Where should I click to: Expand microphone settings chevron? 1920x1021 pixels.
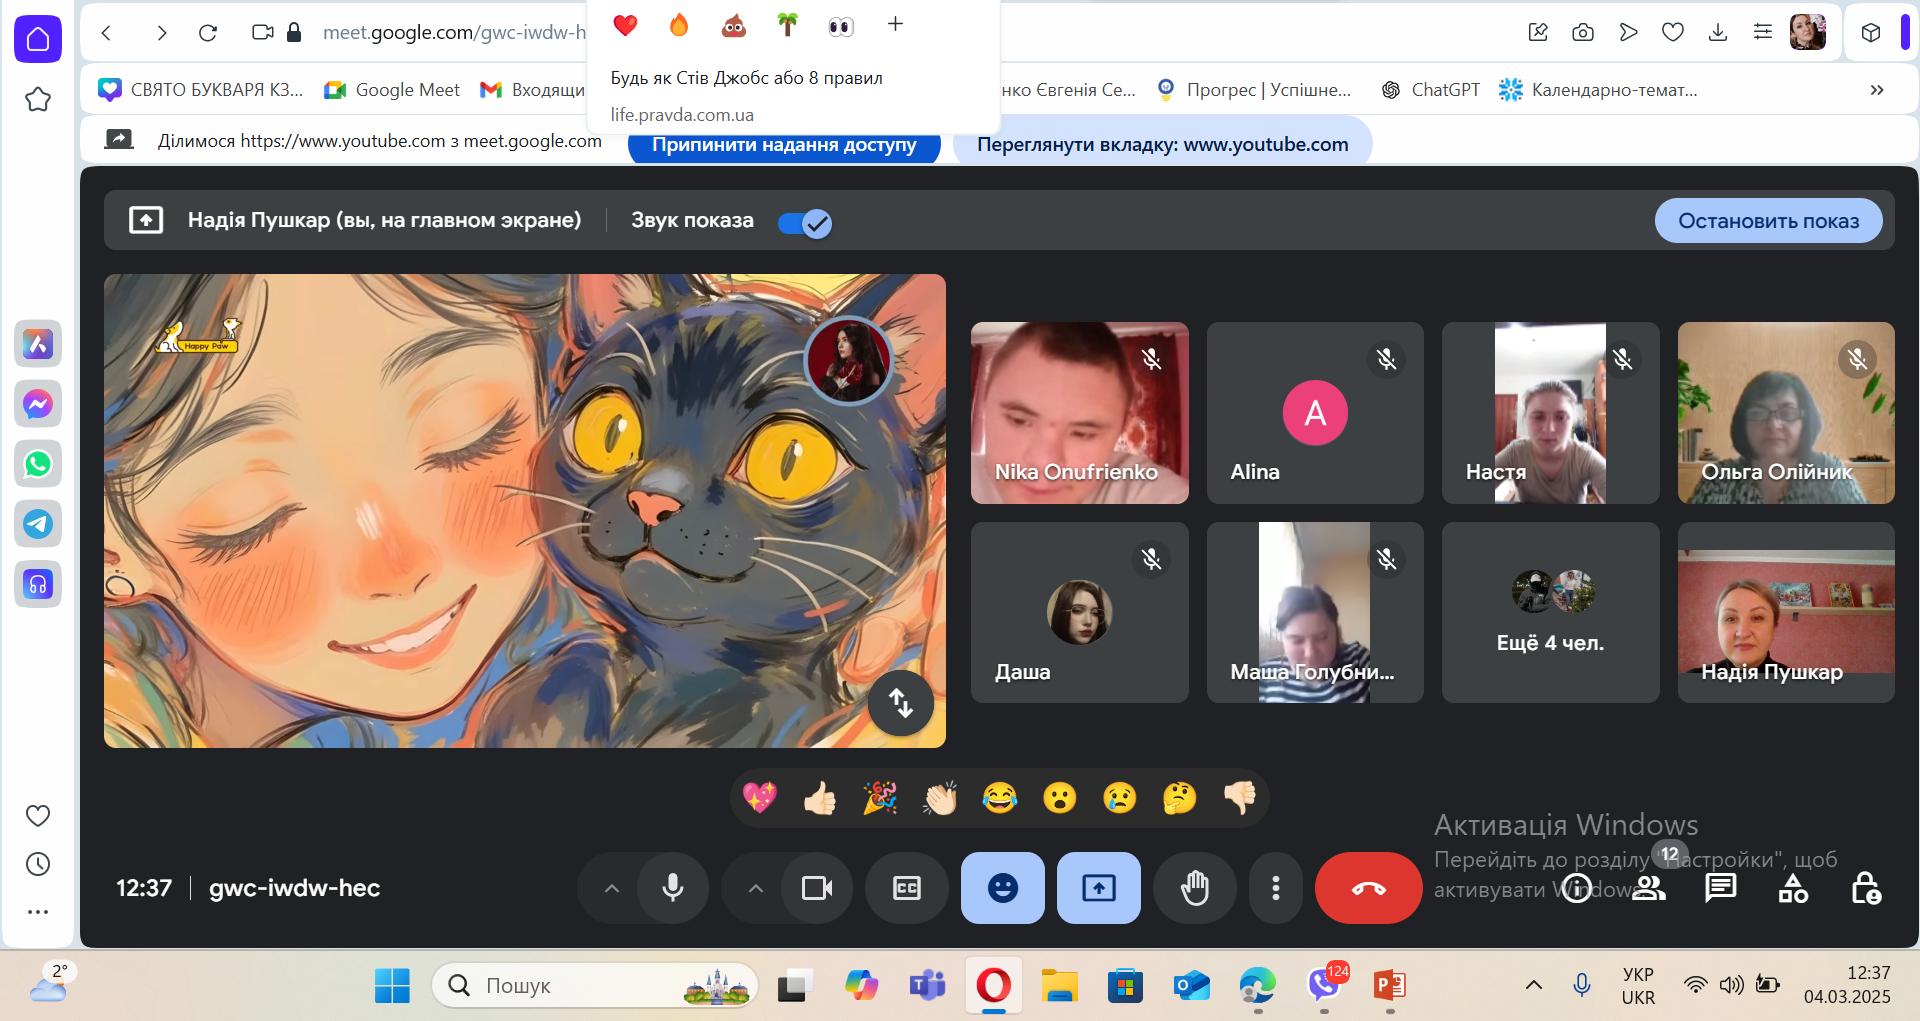612,888
